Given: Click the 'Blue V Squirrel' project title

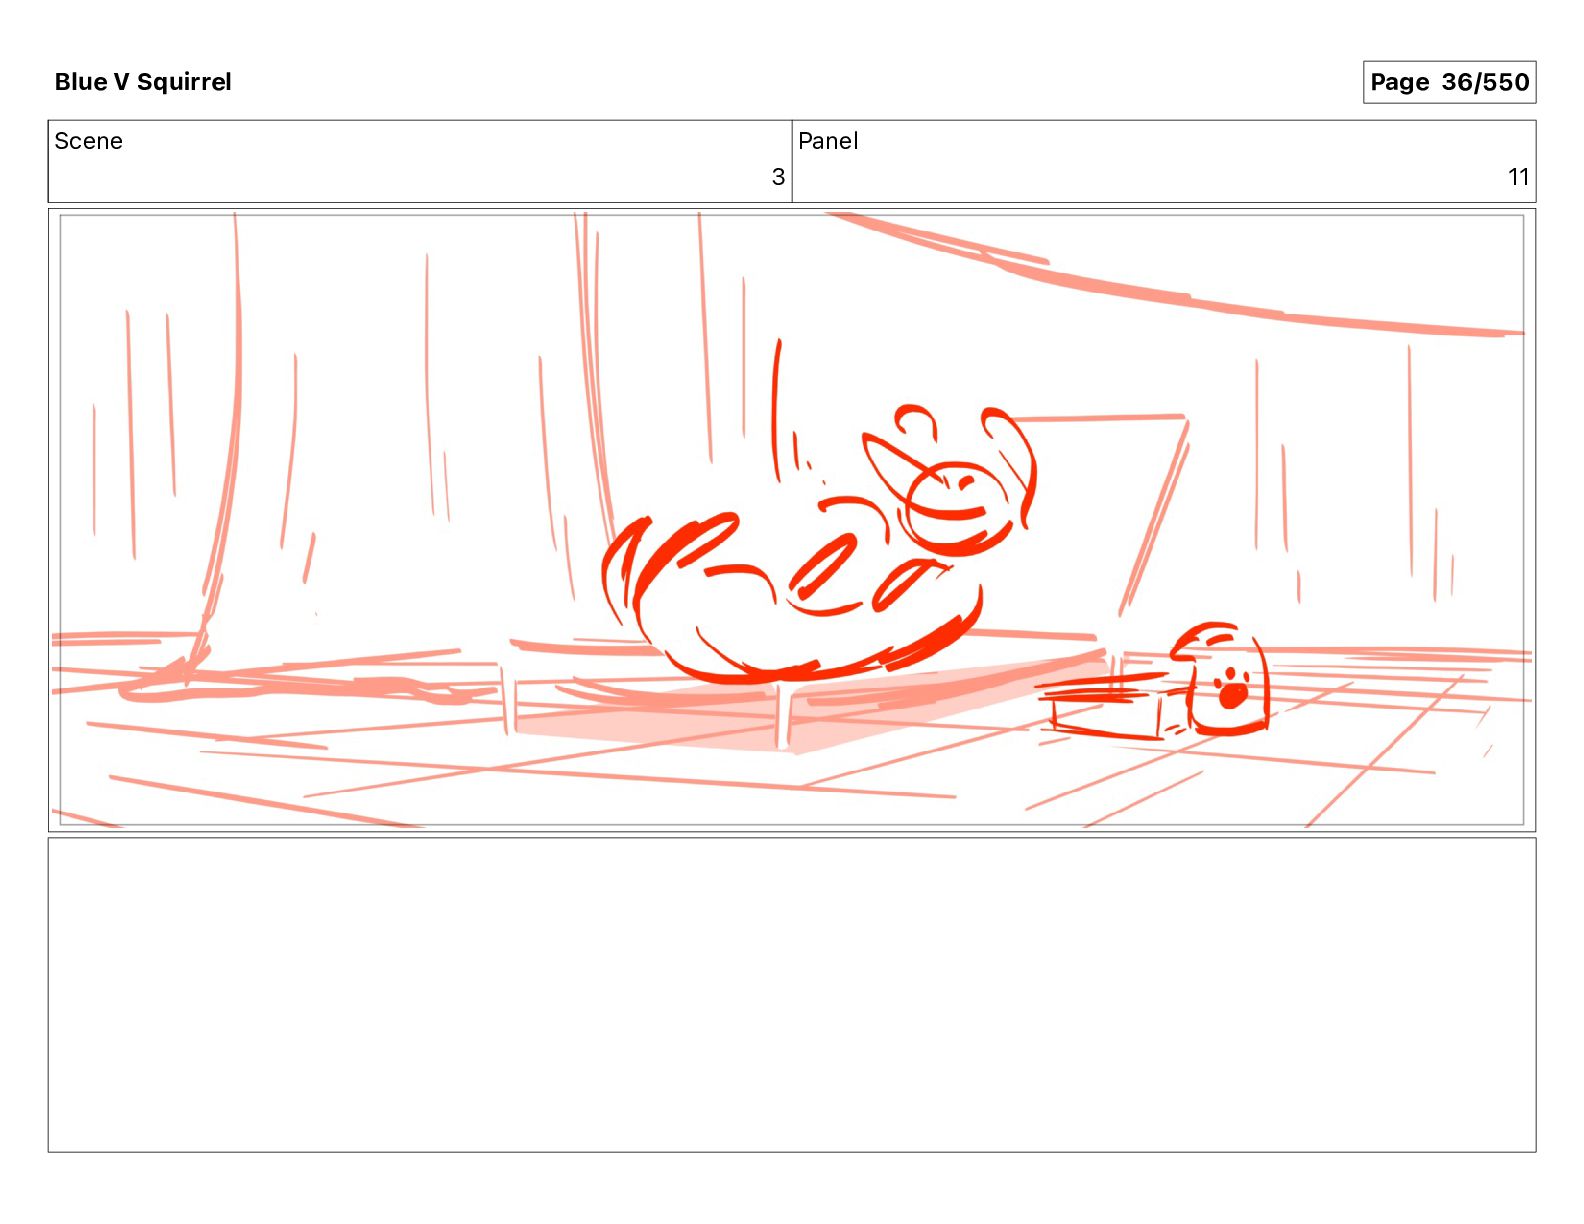Looking at the screenshot, I should (x=143, y=82).
